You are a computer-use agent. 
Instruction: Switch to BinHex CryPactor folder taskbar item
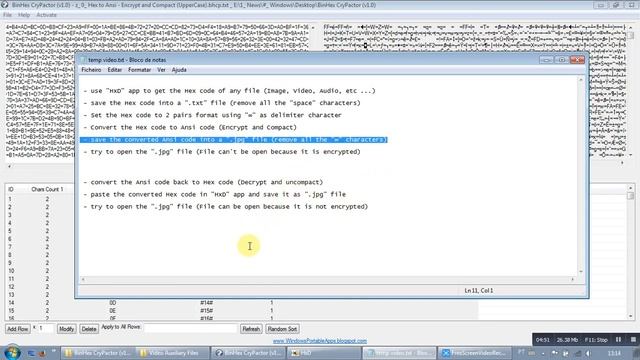pyautogui.click(x=98, y=353)
